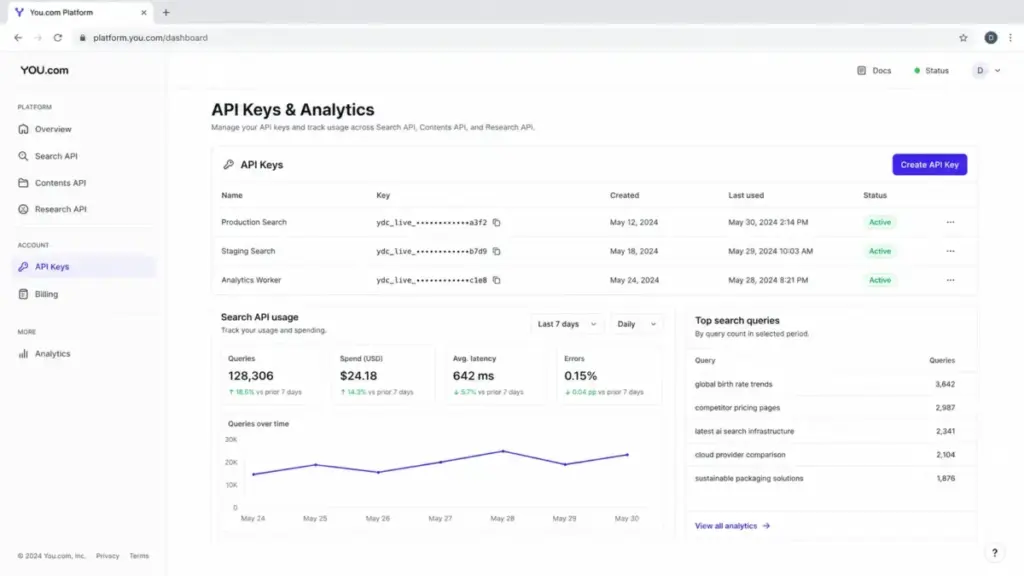Click the Staging Search key name

pyautogui.click(x=248, y=251)
